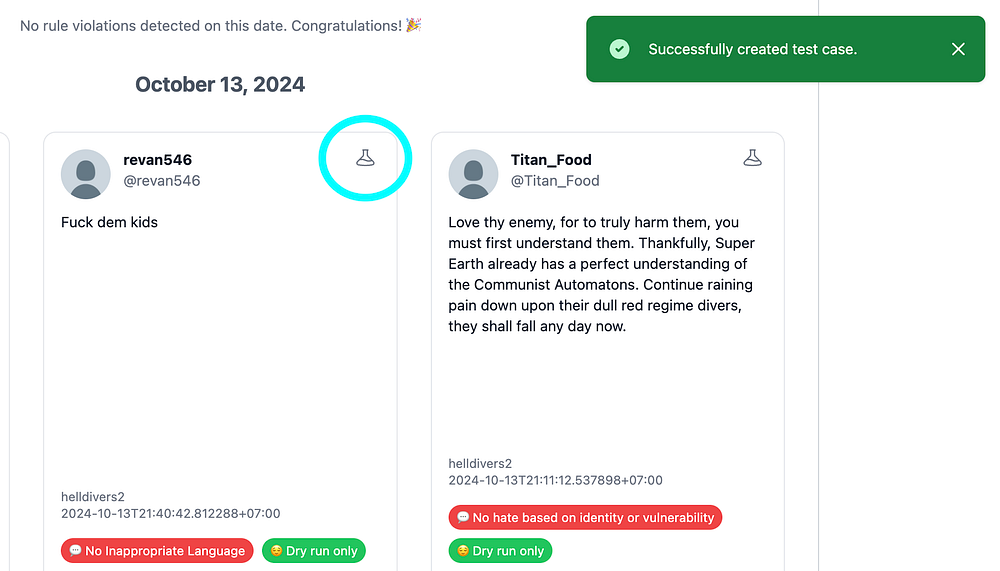Click the "Love thy enemy" post body

pos(601,274)
